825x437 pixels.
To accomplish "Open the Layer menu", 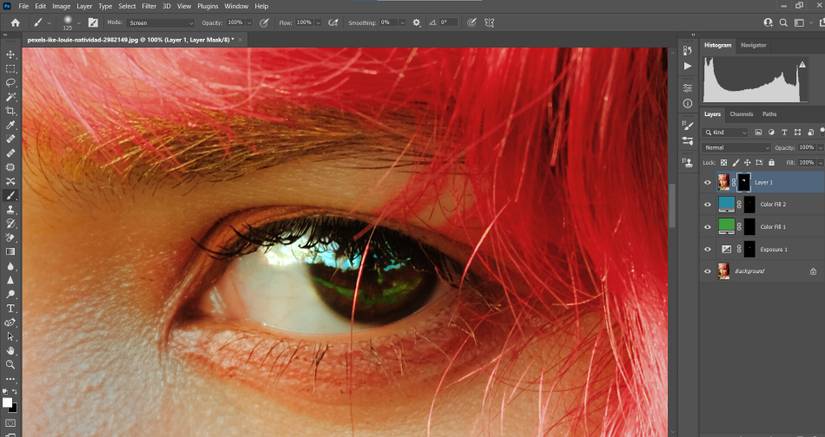I will pos(84,6).
